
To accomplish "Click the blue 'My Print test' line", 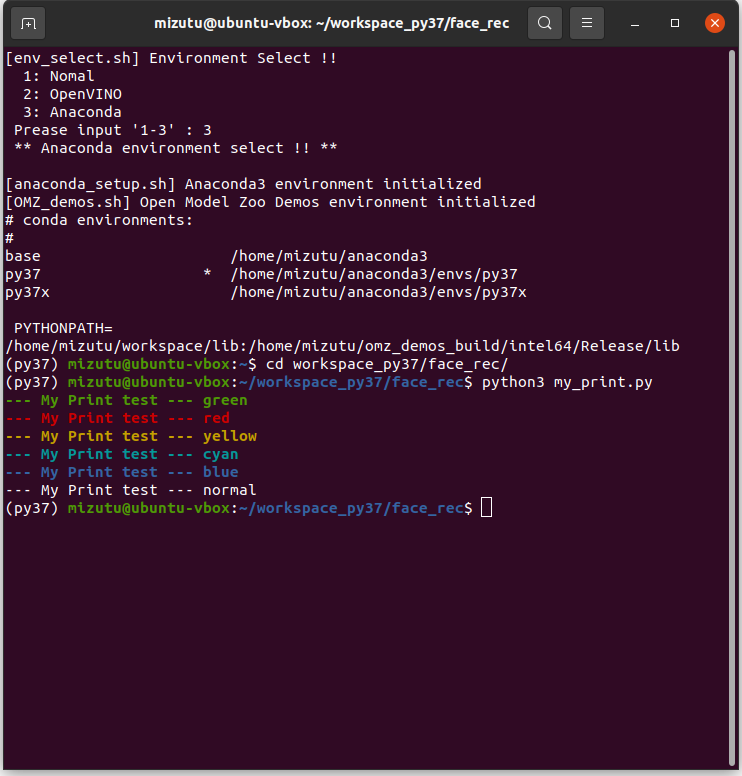I will (121, 472).
